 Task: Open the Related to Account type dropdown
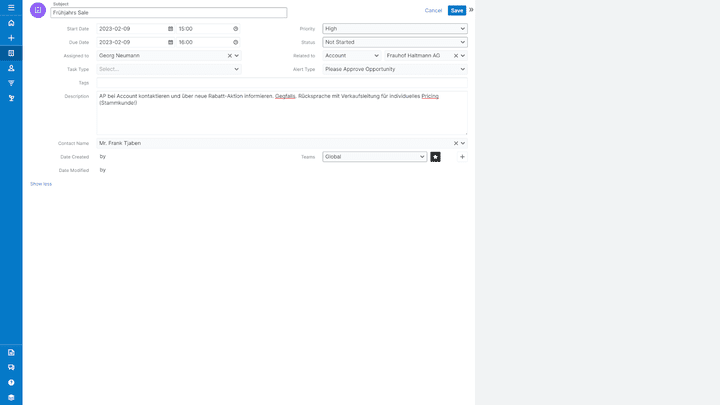[352, 56]
